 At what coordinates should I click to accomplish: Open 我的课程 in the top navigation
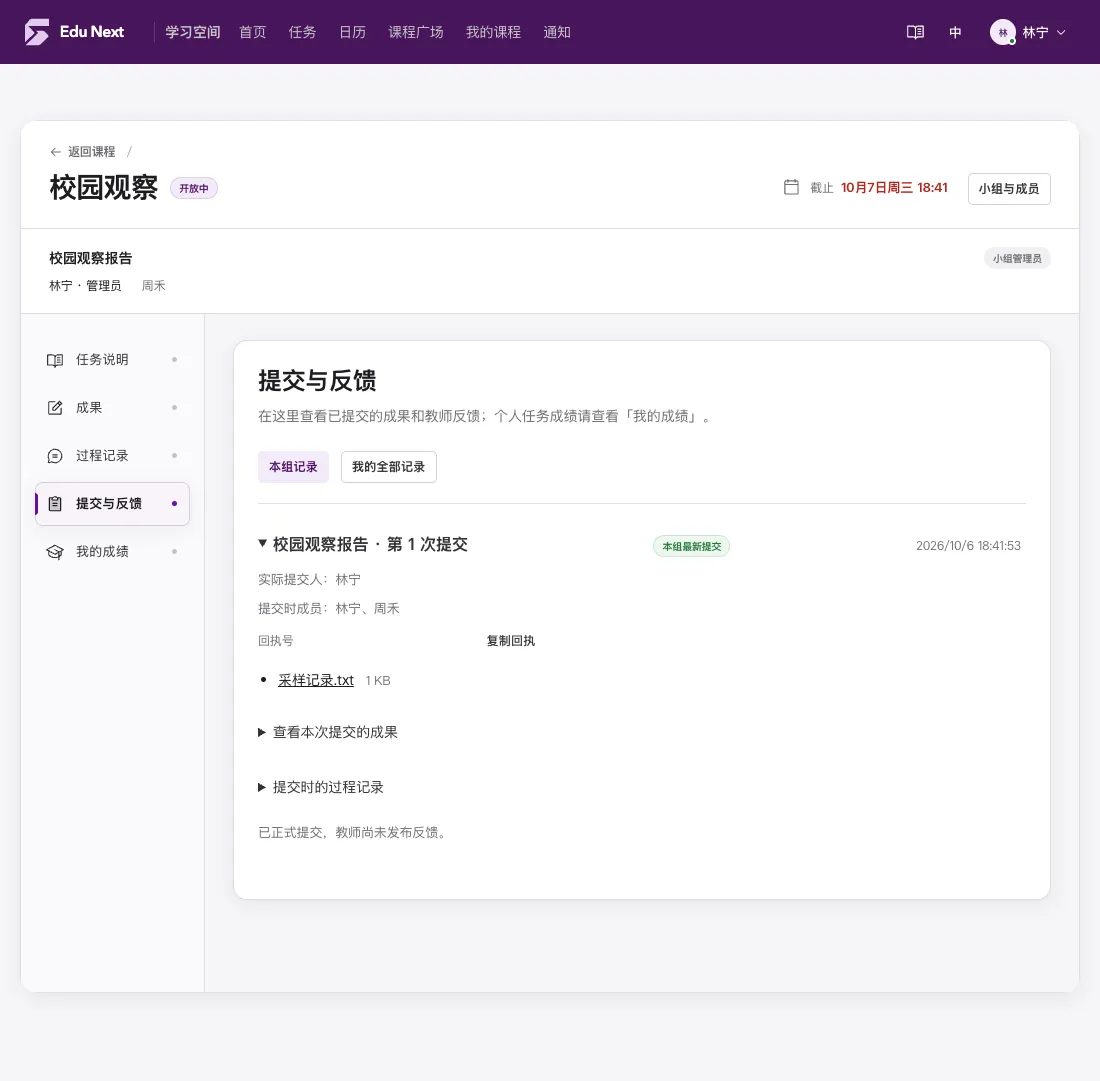493,32
